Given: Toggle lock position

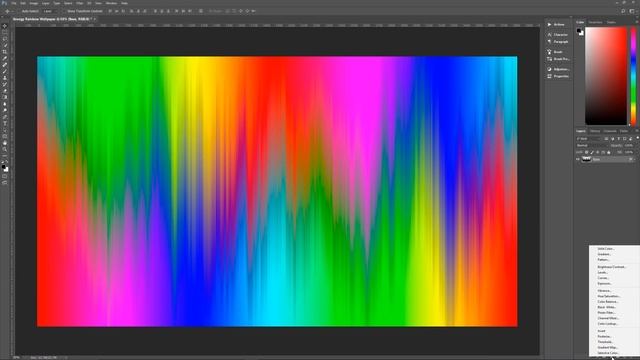Looking at the screenshot, I should click(598, 152).
